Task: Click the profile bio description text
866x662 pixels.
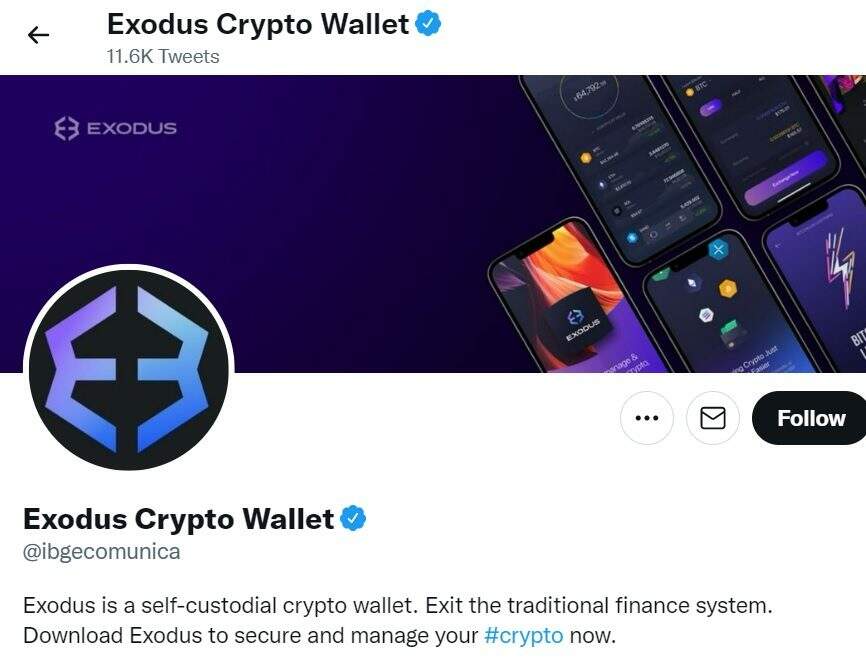Action: (398, 621)
